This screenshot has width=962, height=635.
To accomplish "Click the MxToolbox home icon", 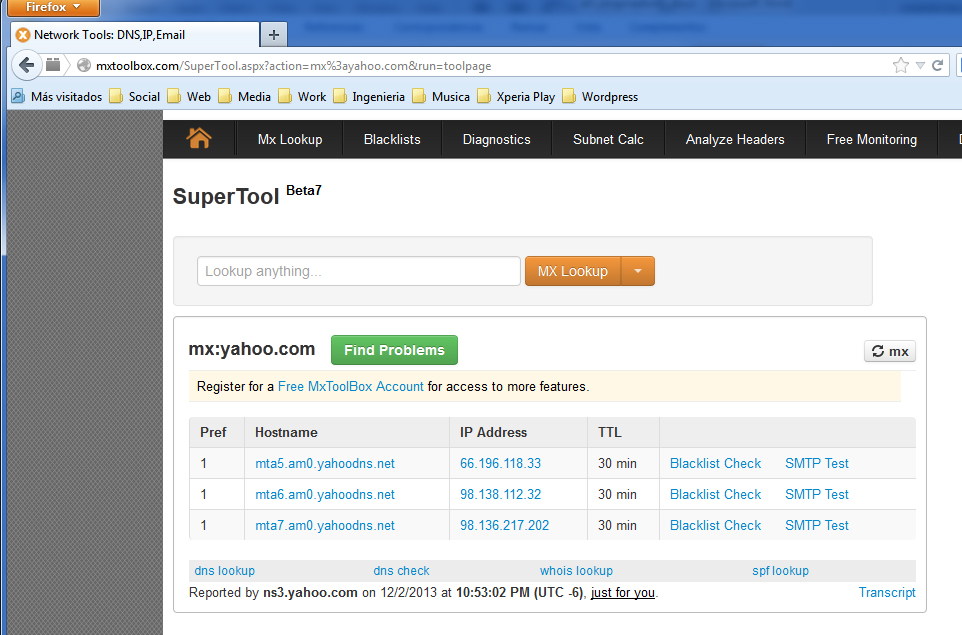I will pos(199,139).
